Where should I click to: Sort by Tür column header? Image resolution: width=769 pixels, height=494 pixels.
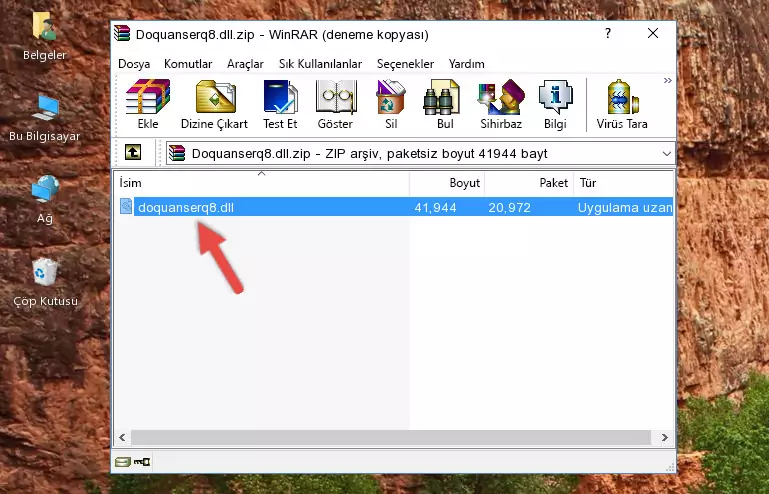(x=623, y=183)
